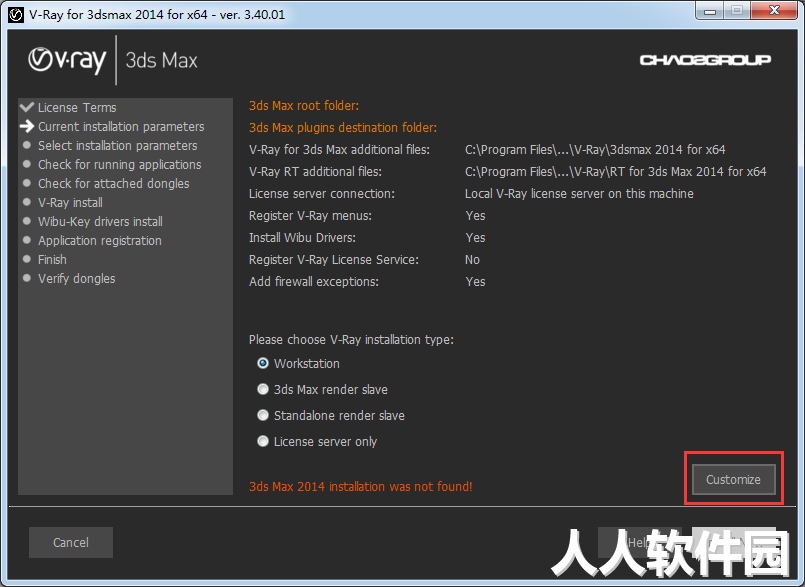The image size is (805, 587).
Task: Click 'Finish' step in sidebar
Action: (x=52, y=259)
